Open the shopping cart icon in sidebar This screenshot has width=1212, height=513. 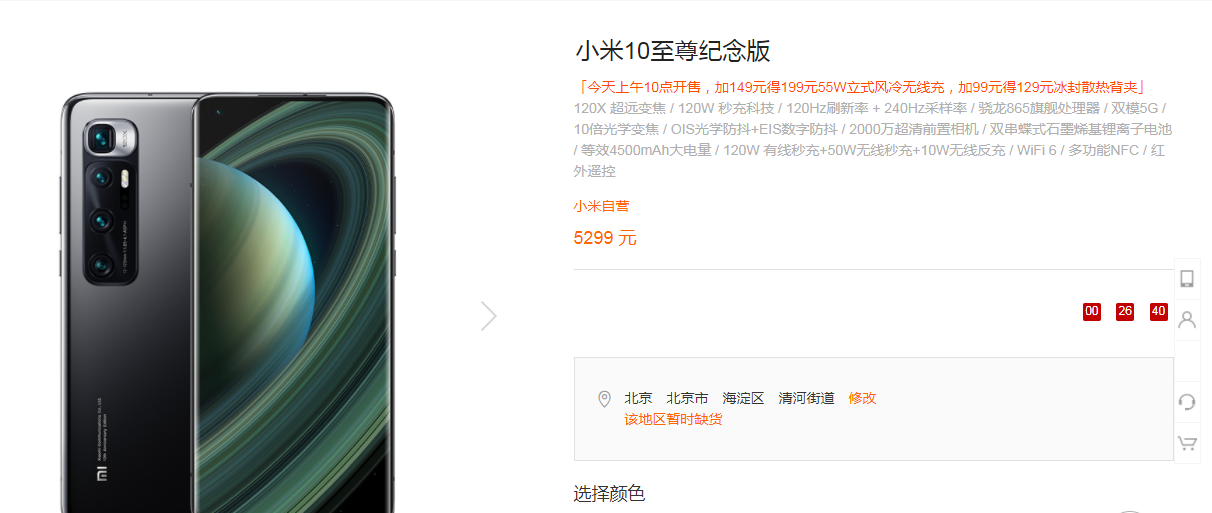tap(1187, 442)
